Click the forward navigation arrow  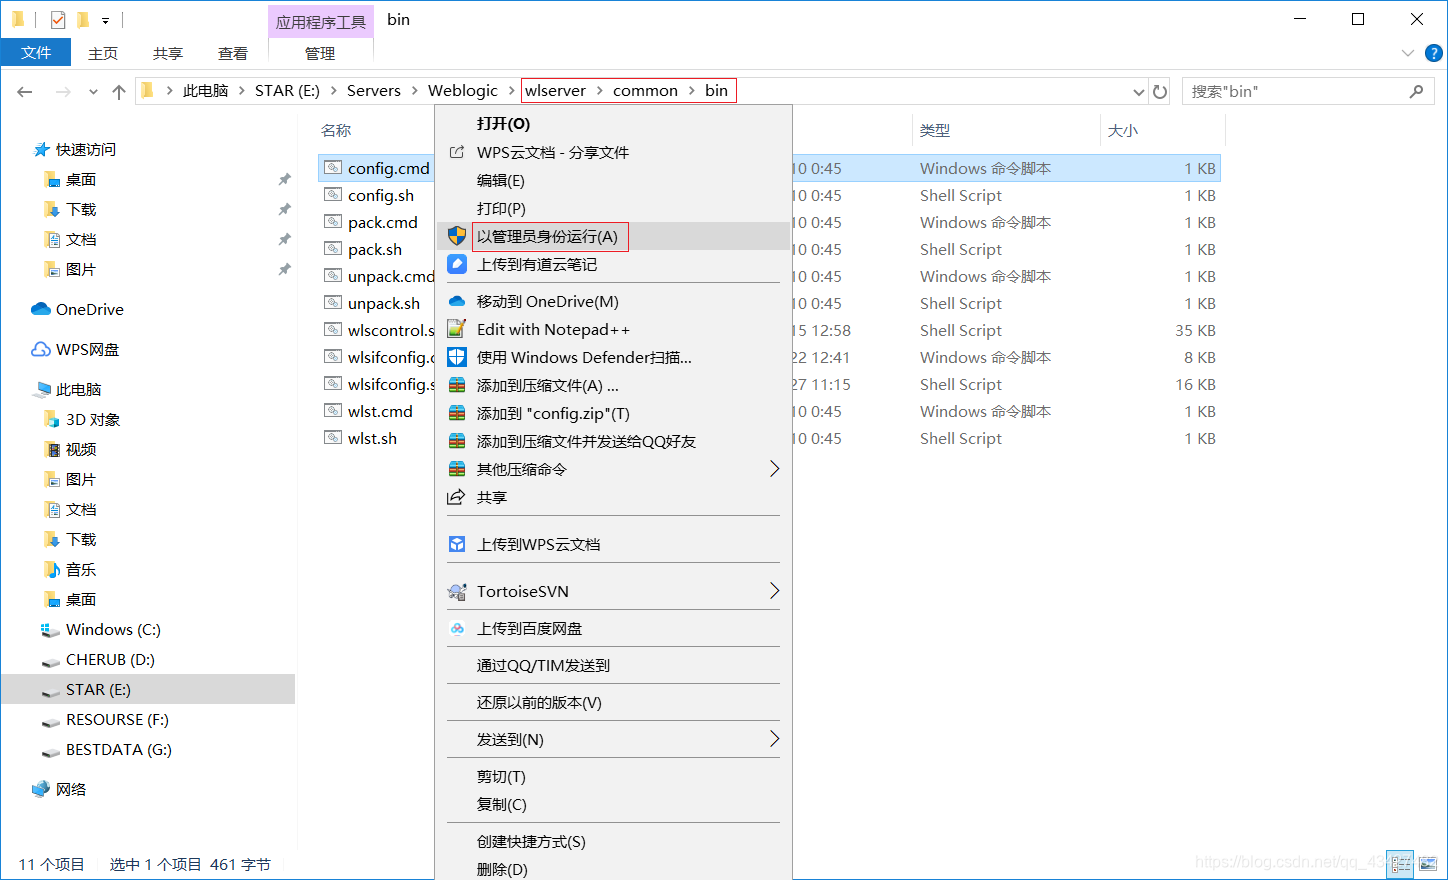pos(63,91)
